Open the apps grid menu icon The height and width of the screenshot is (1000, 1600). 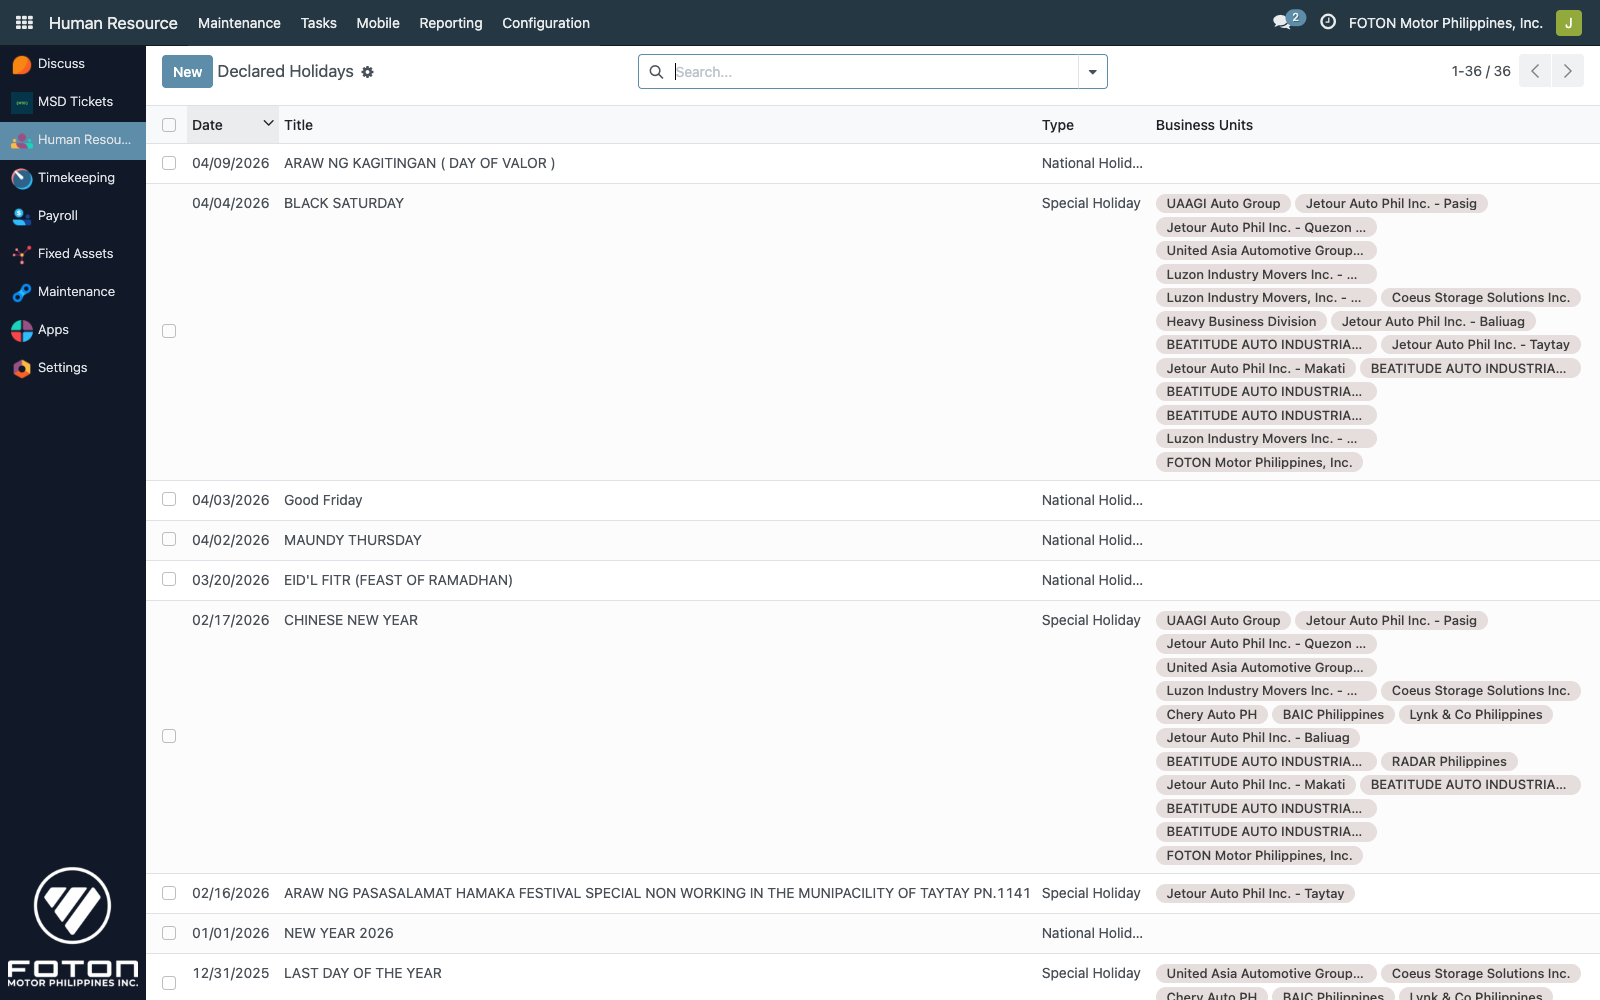tap(24, 22)
